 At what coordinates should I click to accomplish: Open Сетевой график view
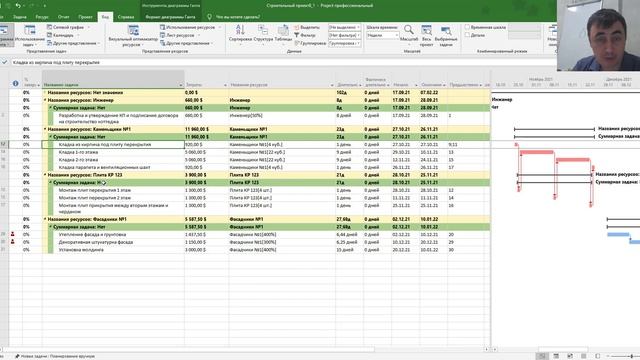[x=68, y=27]
